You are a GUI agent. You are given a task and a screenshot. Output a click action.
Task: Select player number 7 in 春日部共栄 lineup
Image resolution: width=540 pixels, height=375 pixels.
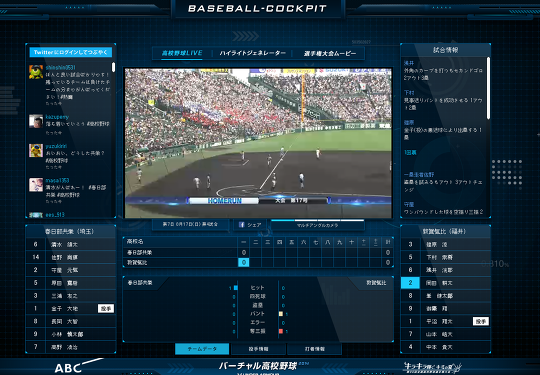click(71, 346)
